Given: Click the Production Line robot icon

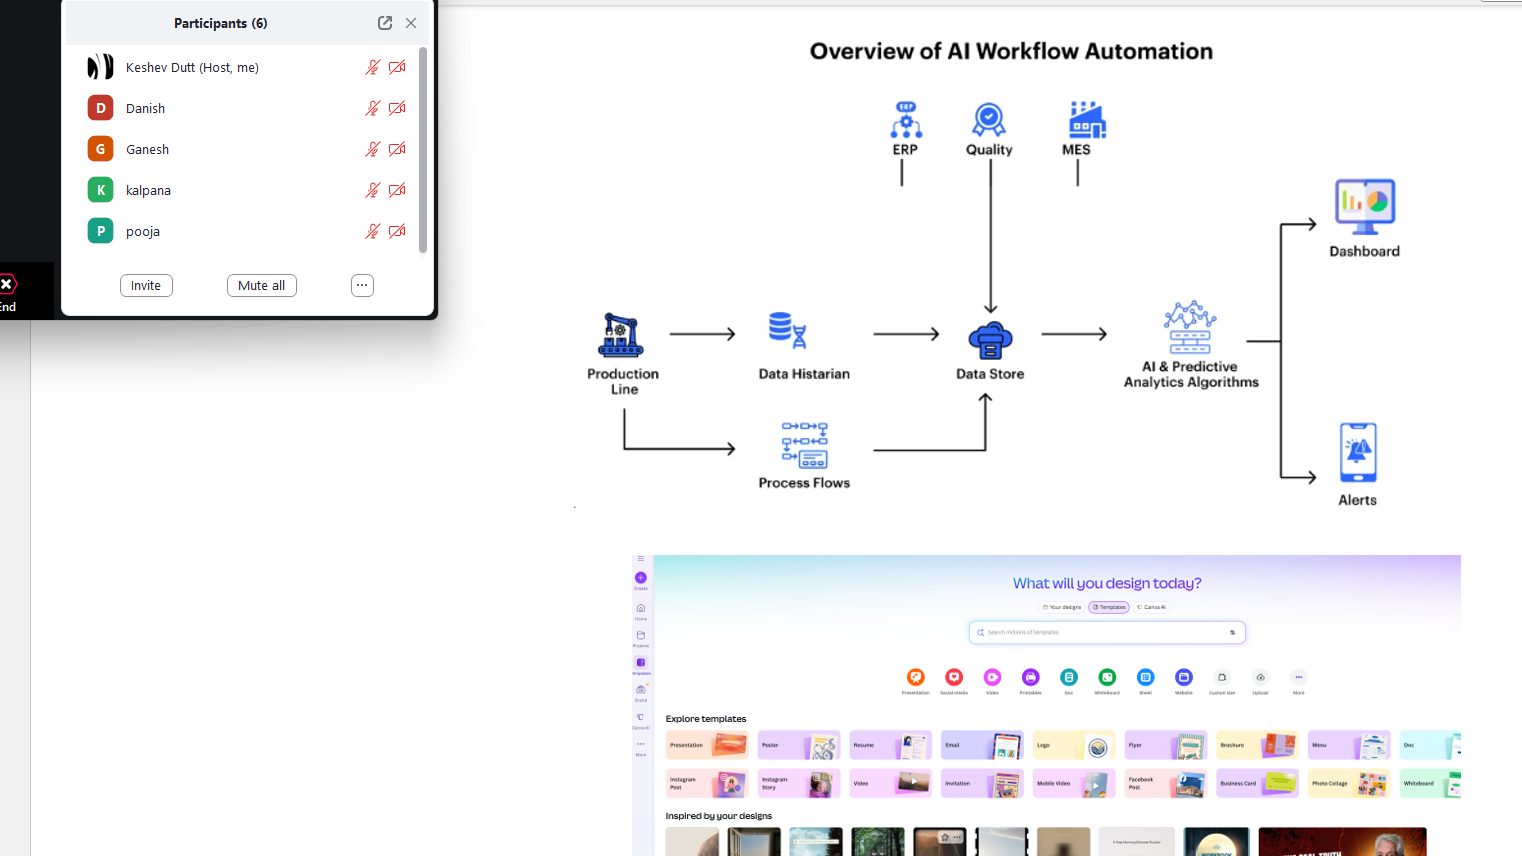Looking at the screenshot, I should [621, 335].
